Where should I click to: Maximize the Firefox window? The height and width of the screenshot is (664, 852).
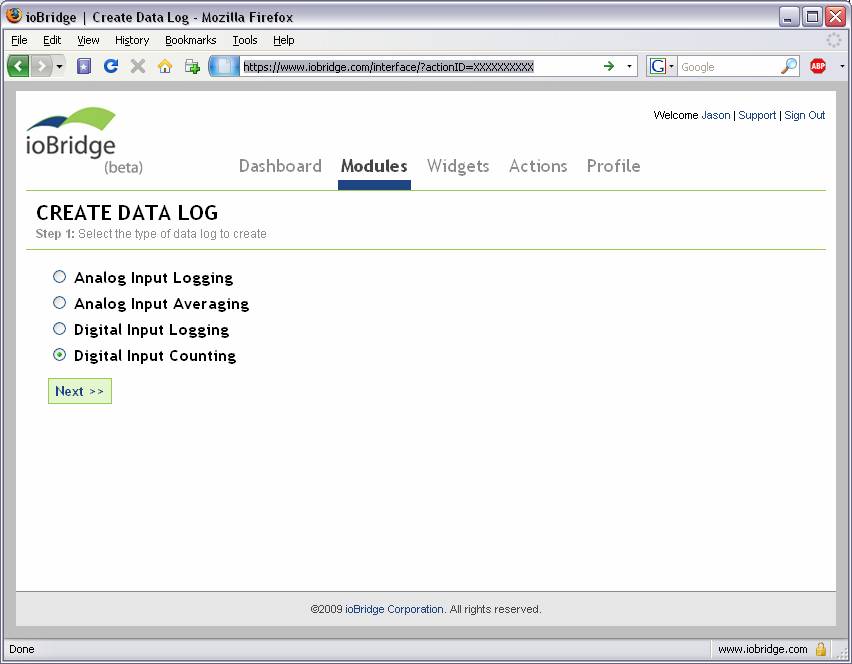pos(812,17)
